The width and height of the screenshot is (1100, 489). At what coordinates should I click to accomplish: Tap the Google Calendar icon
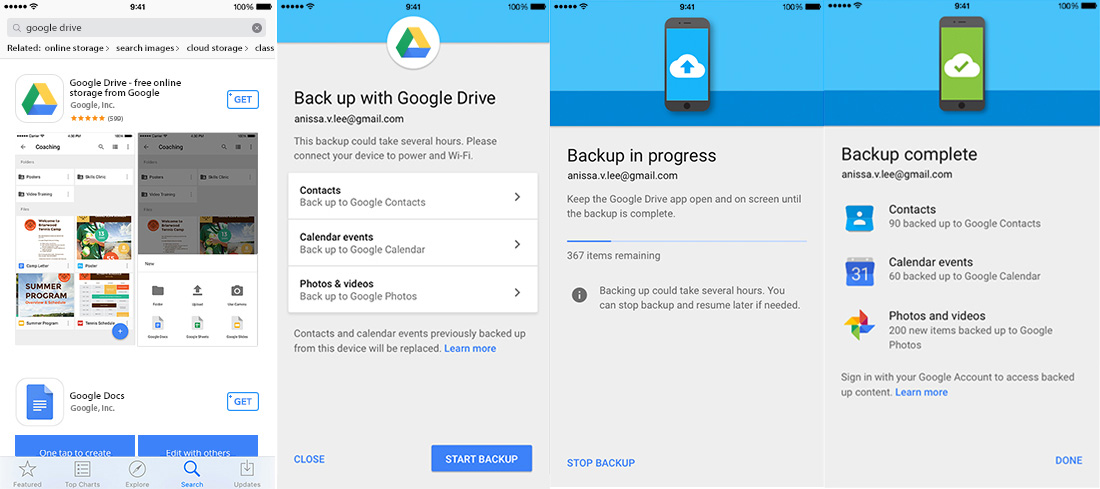(859, 270)
